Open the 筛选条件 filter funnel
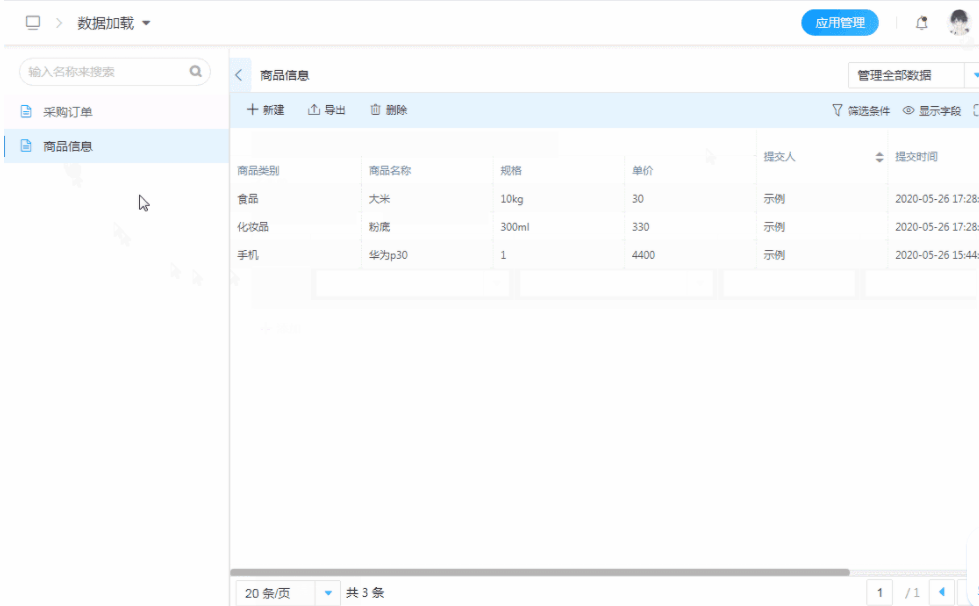This screenshot has width=979, height=606. tap(837, 111)
